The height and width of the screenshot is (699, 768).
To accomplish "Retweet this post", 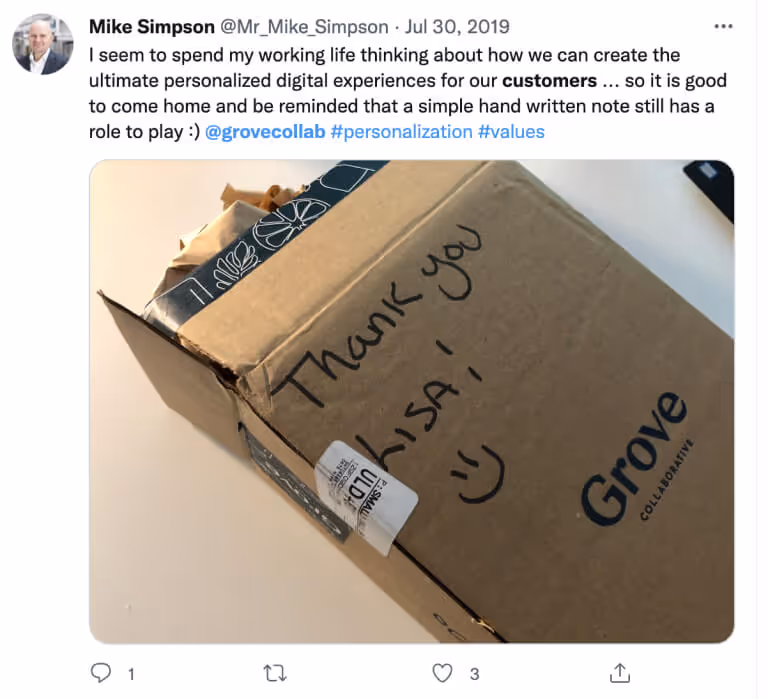I will [x=275, y=673].
